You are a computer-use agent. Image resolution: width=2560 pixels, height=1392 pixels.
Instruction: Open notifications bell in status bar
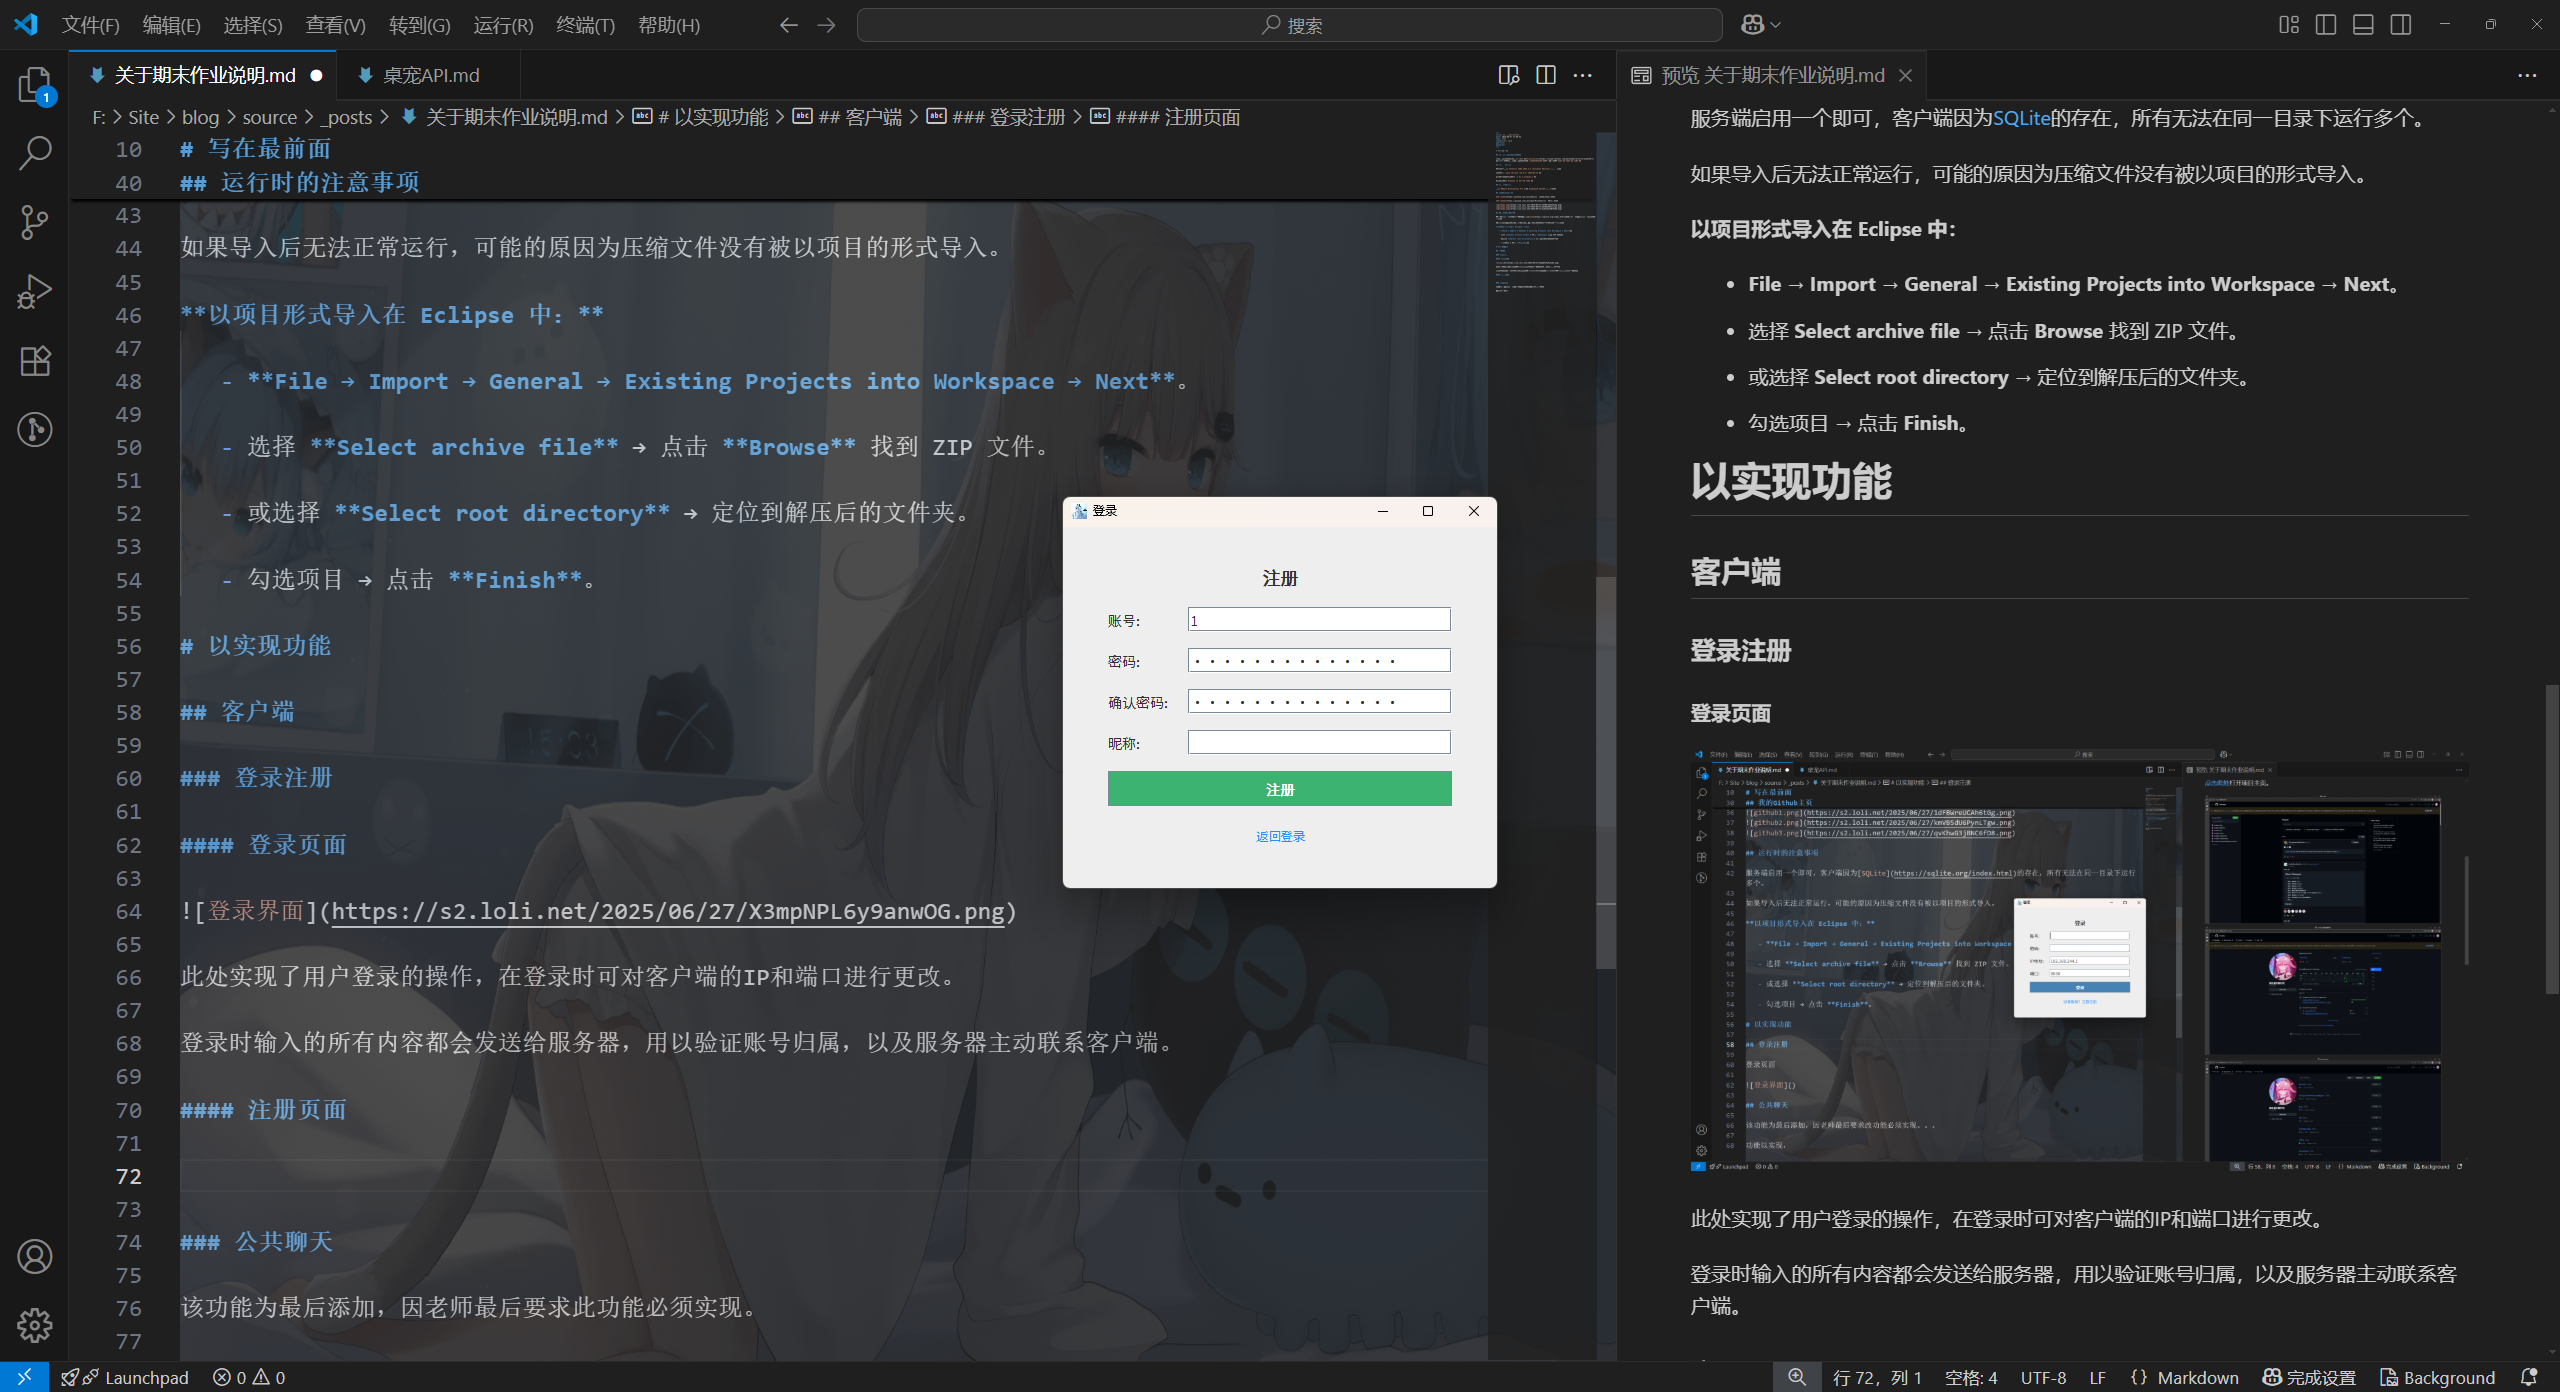point(2529,1377)
